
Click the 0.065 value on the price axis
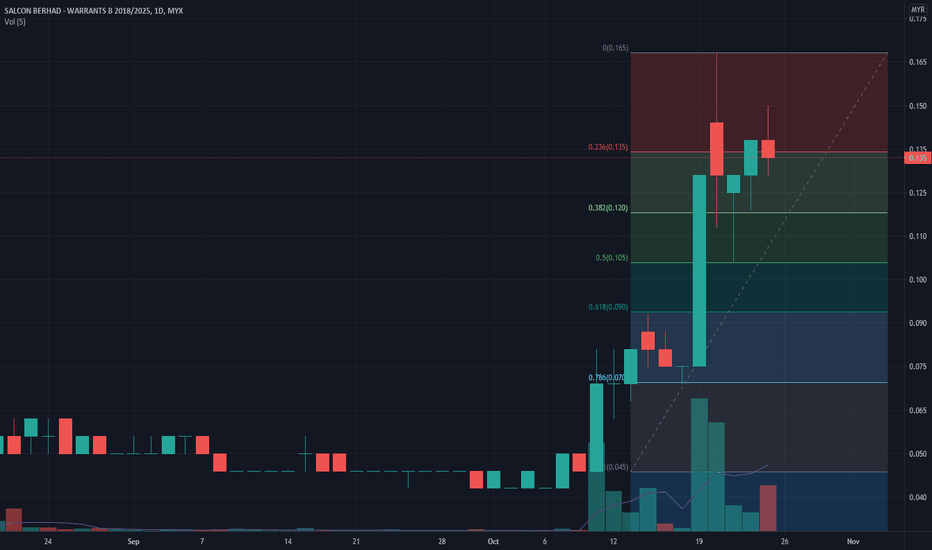click(918, 411)
